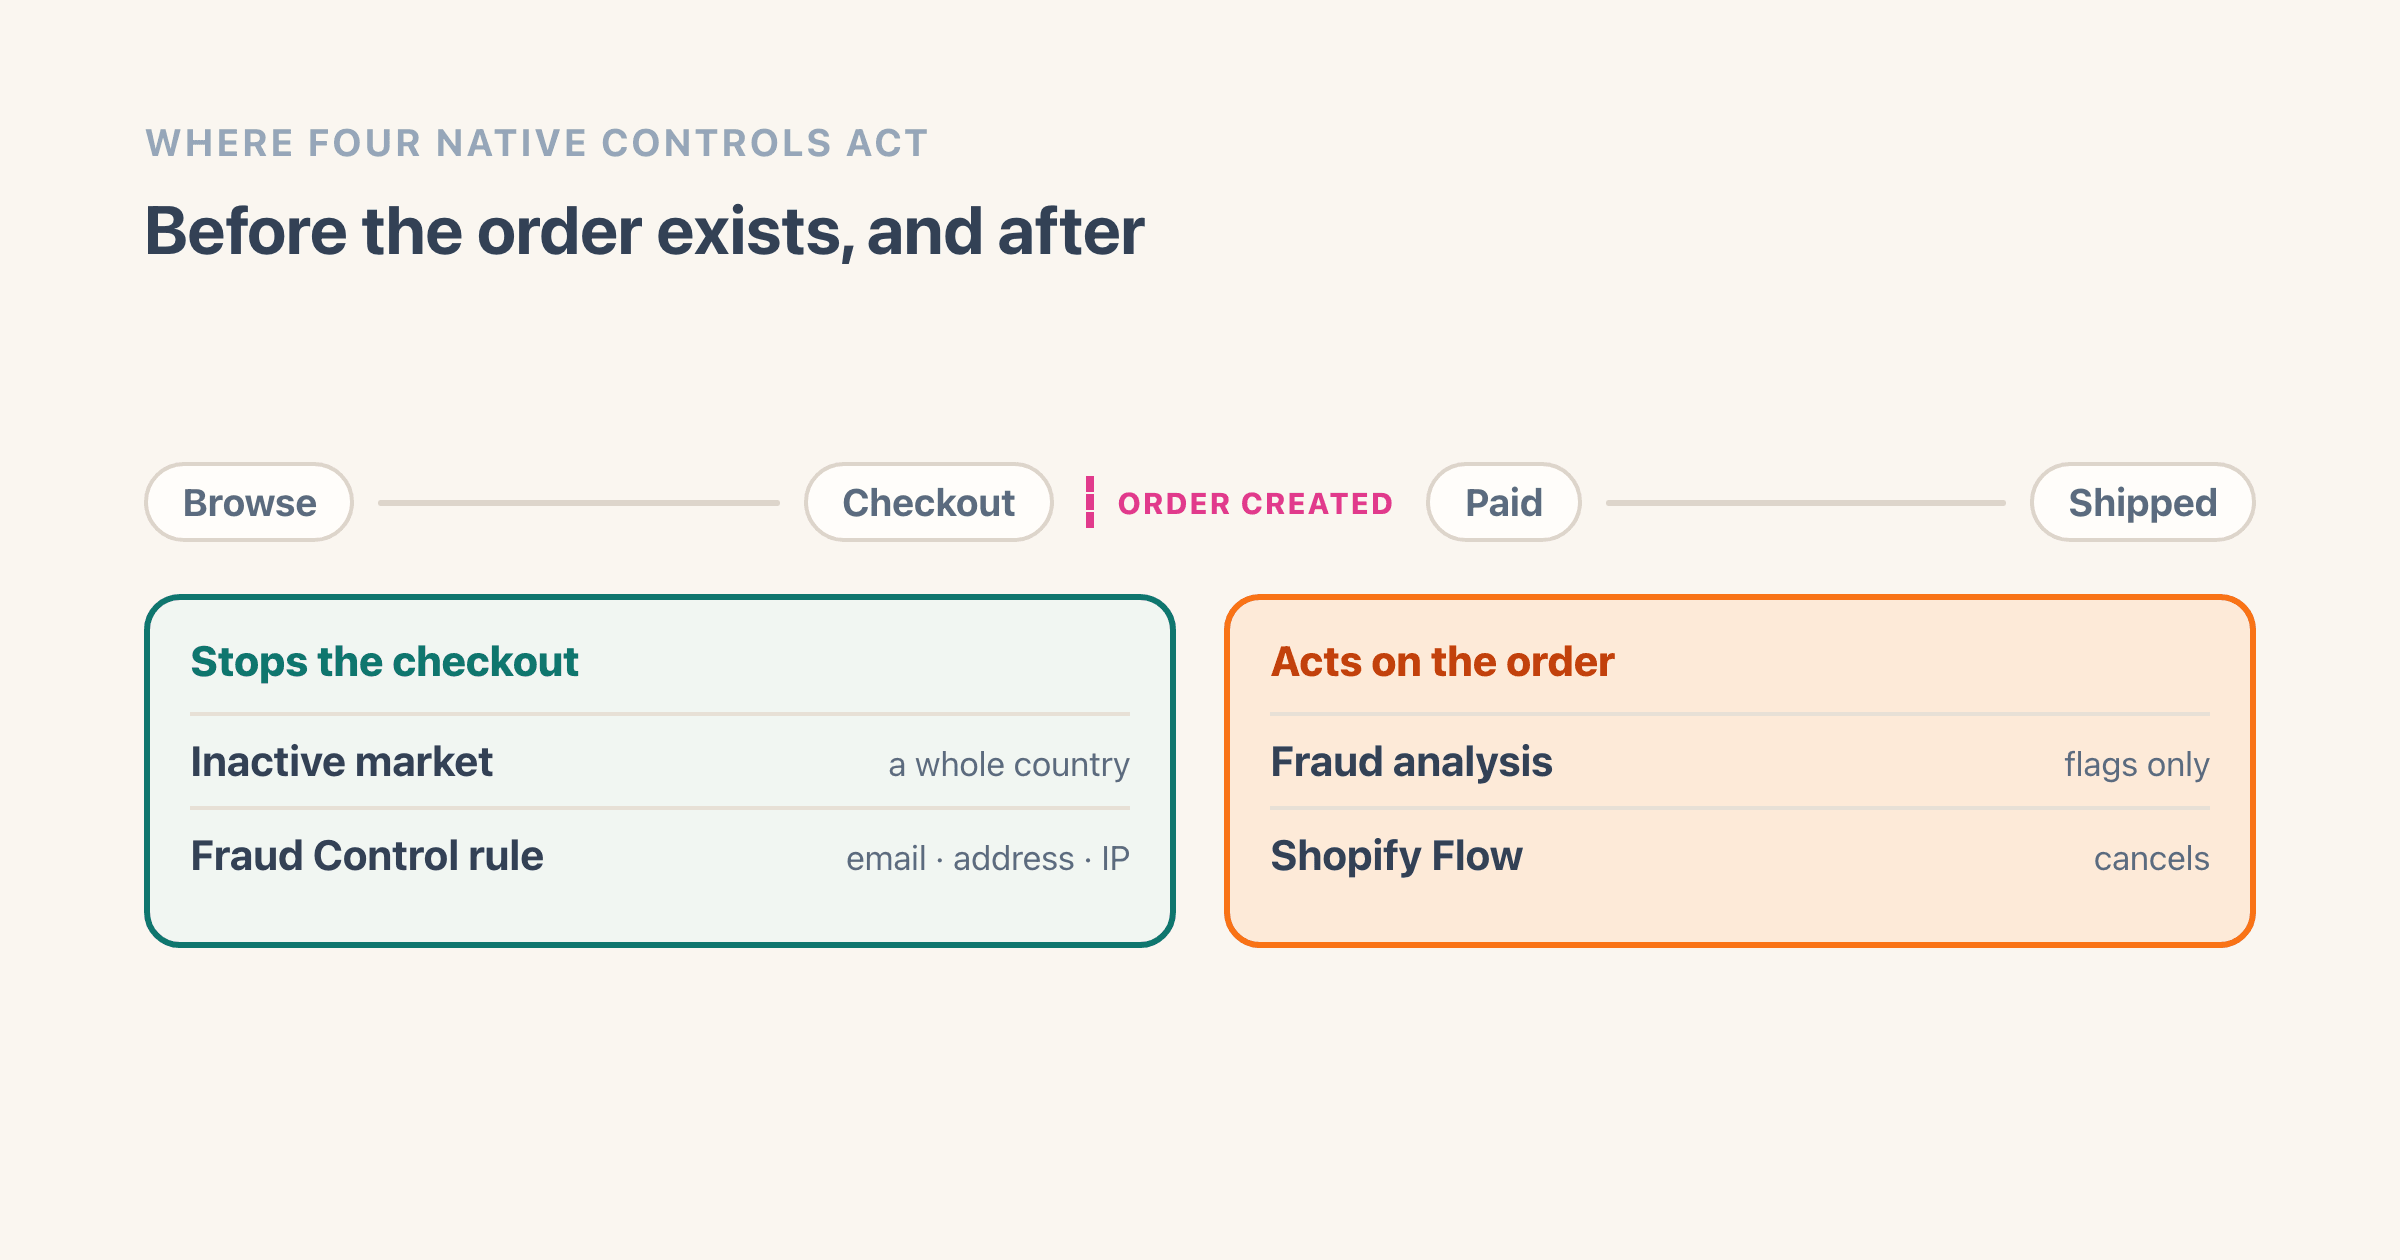Click the Browse stage pill
The width and height of the screenshot is (2400, 1260).
coord(249,502)
